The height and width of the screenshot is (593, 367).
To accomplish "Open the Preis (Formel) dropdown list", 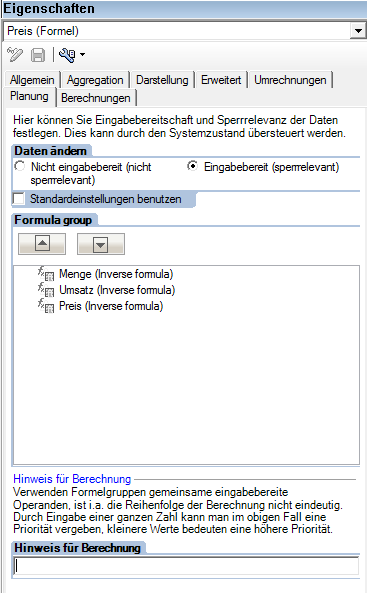I will (358, 31).
